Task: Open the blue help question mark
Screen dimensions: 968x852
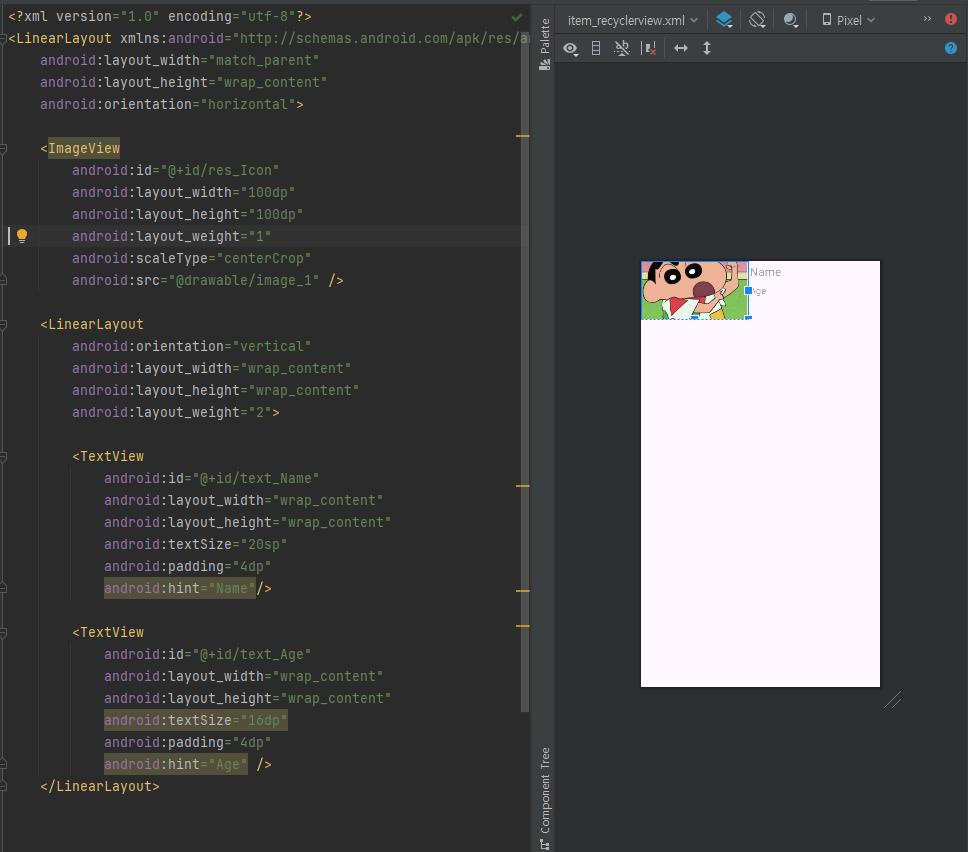Action: click(951, 48)
